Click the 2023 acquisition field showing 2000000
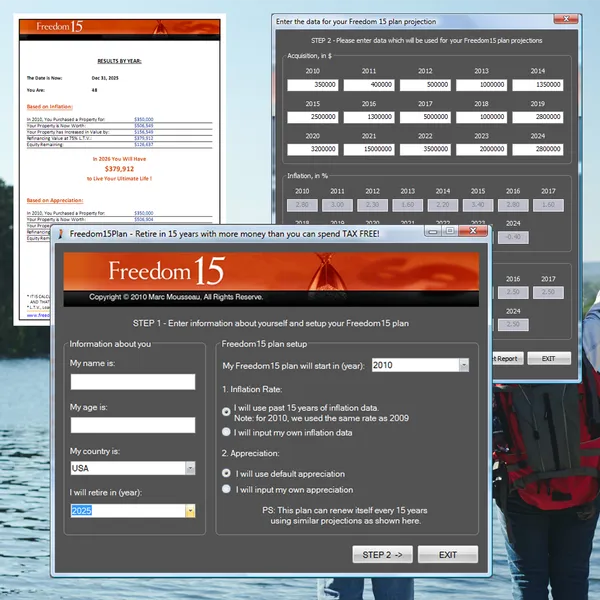This screenshot has width=600, height=600. click(x=481, y=149)
